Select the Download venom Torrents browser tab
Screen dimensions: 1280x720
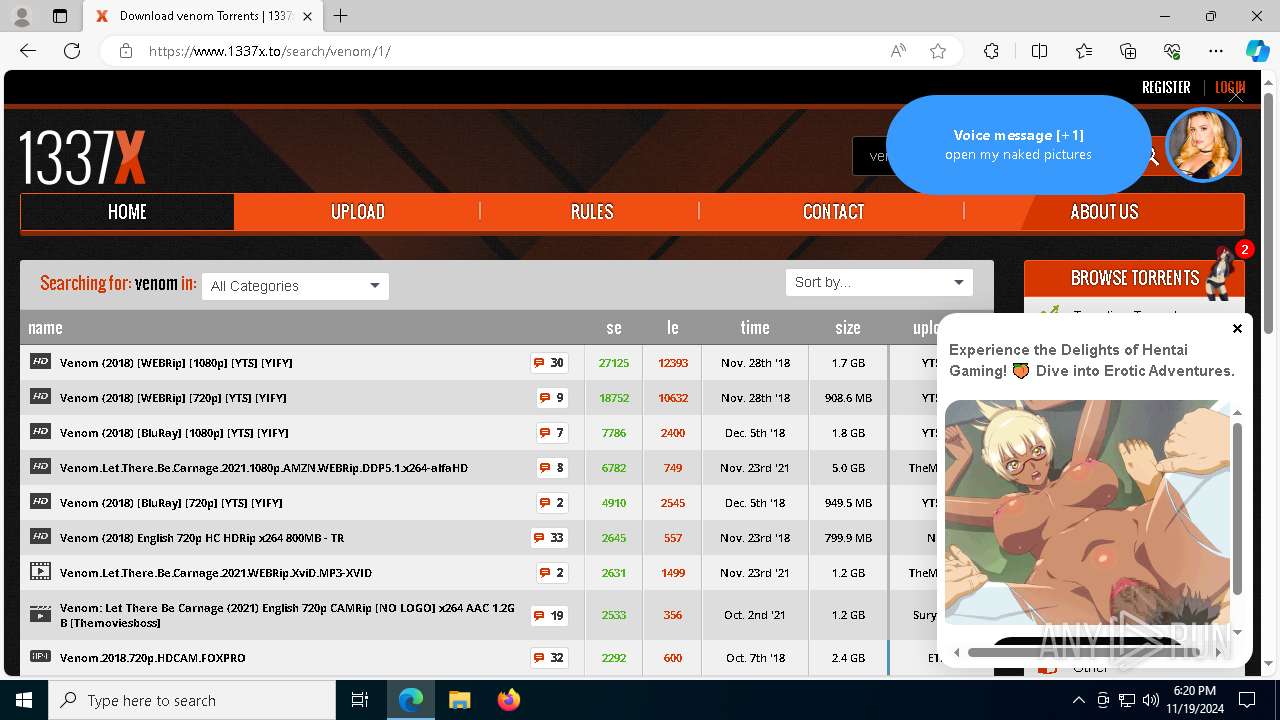pos(202,16)
